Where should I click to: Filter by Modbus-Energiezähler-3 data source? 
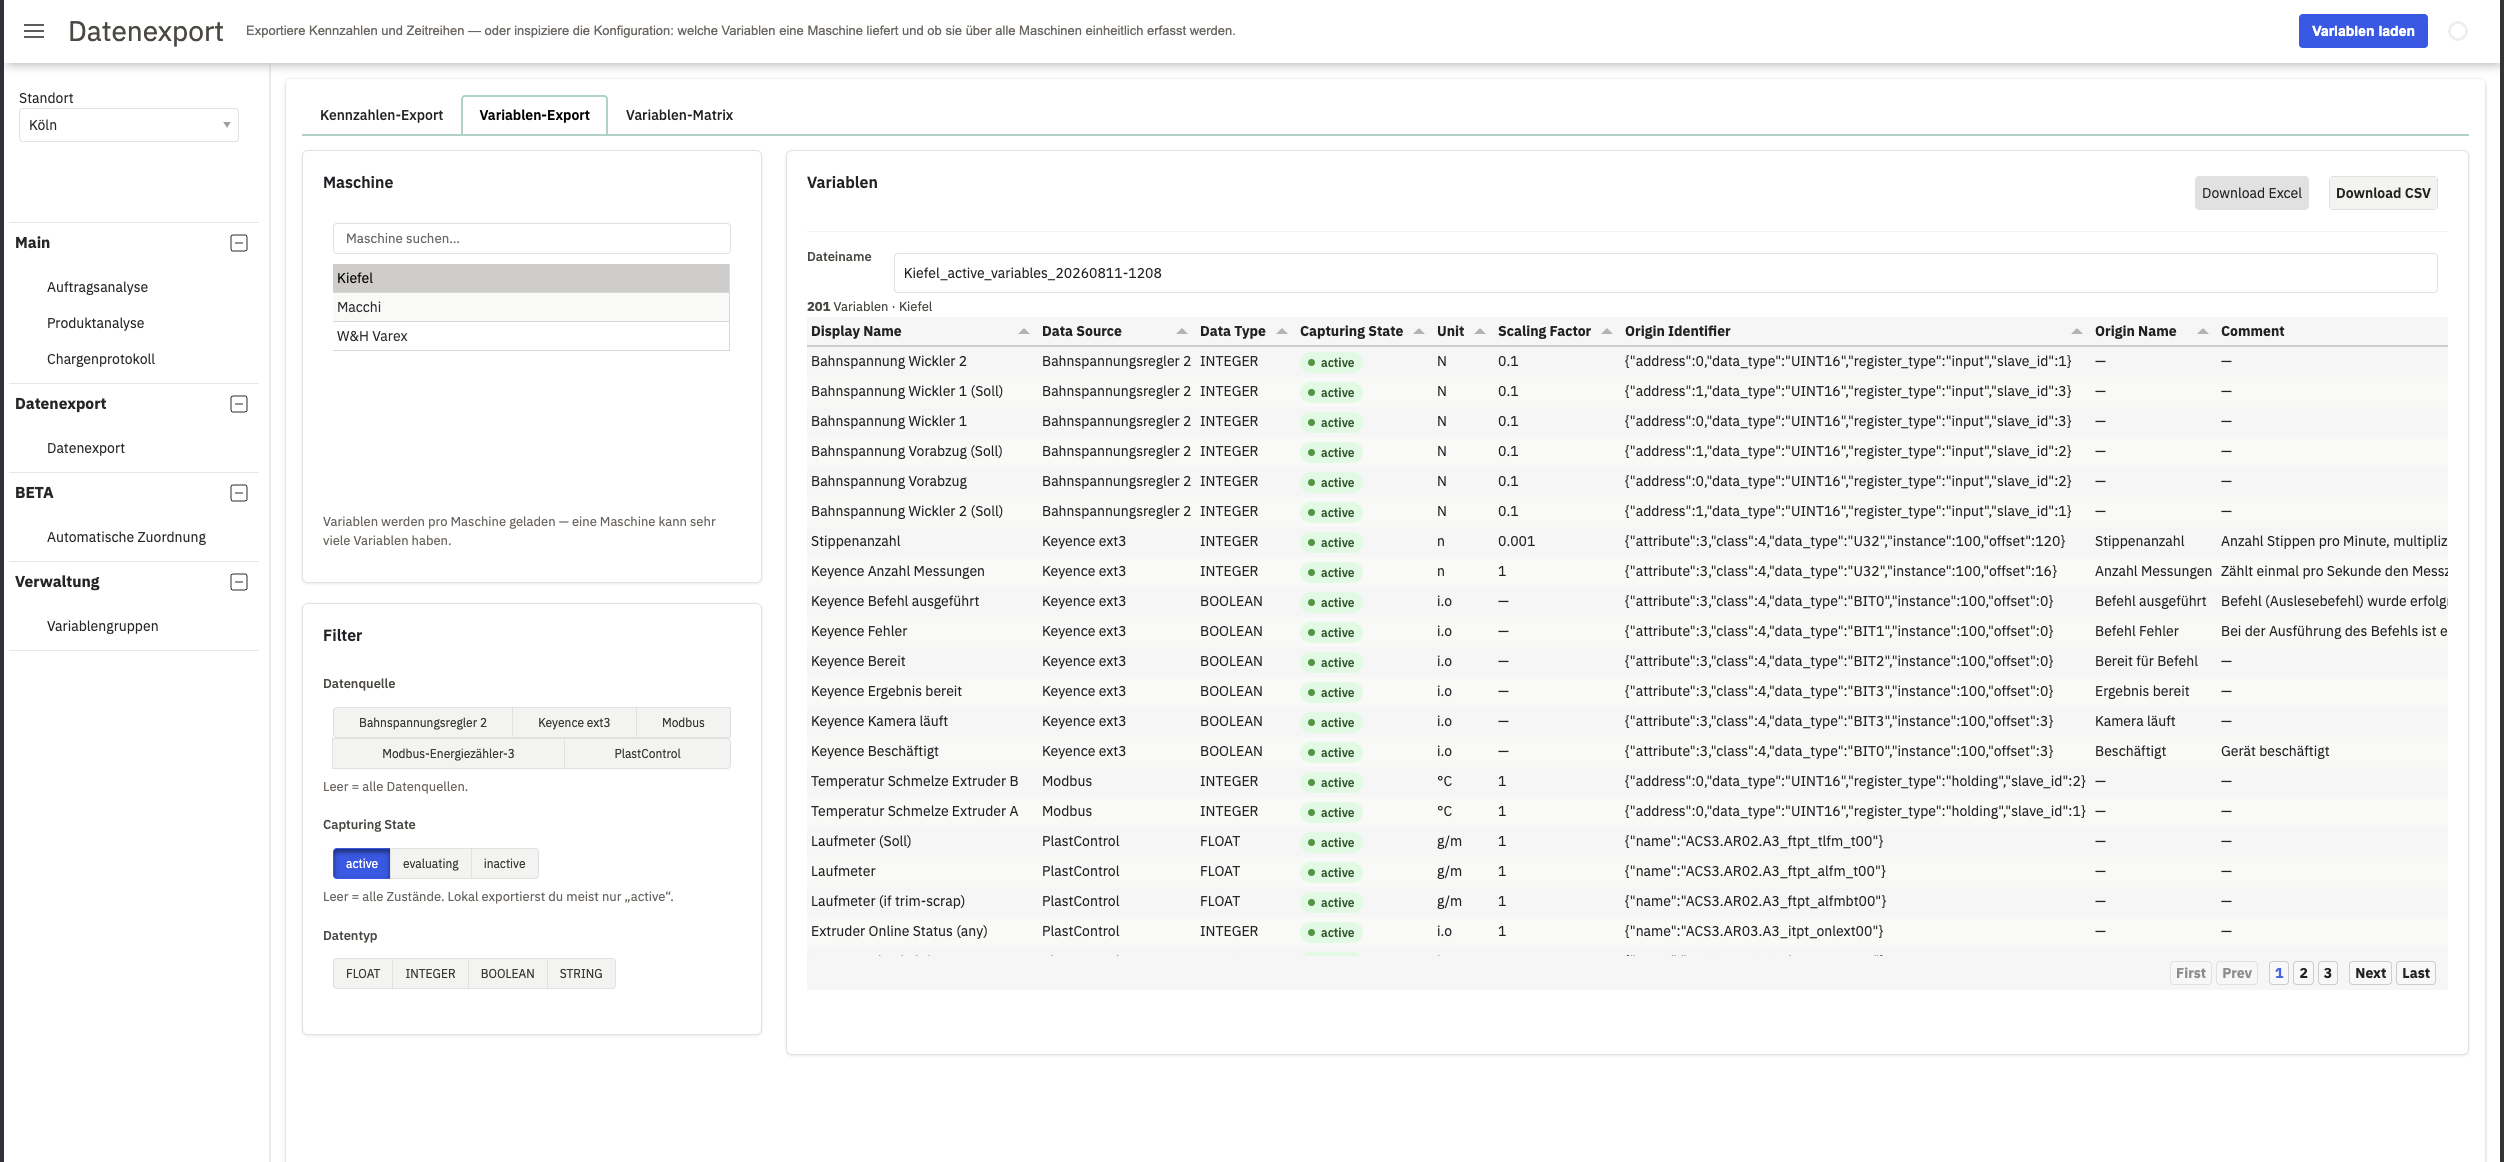coord(448,754)
